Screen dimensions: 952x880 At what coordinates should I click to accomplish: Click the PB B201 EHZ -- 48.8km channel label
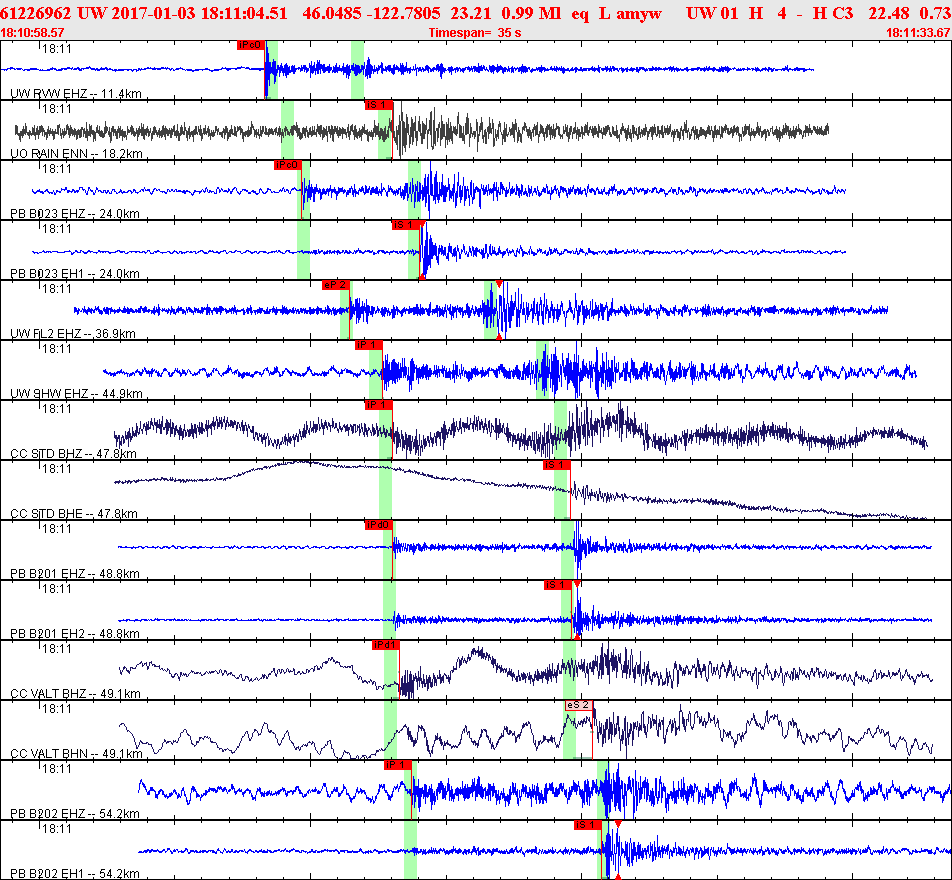pyautogui.click(x=75, y=574)
